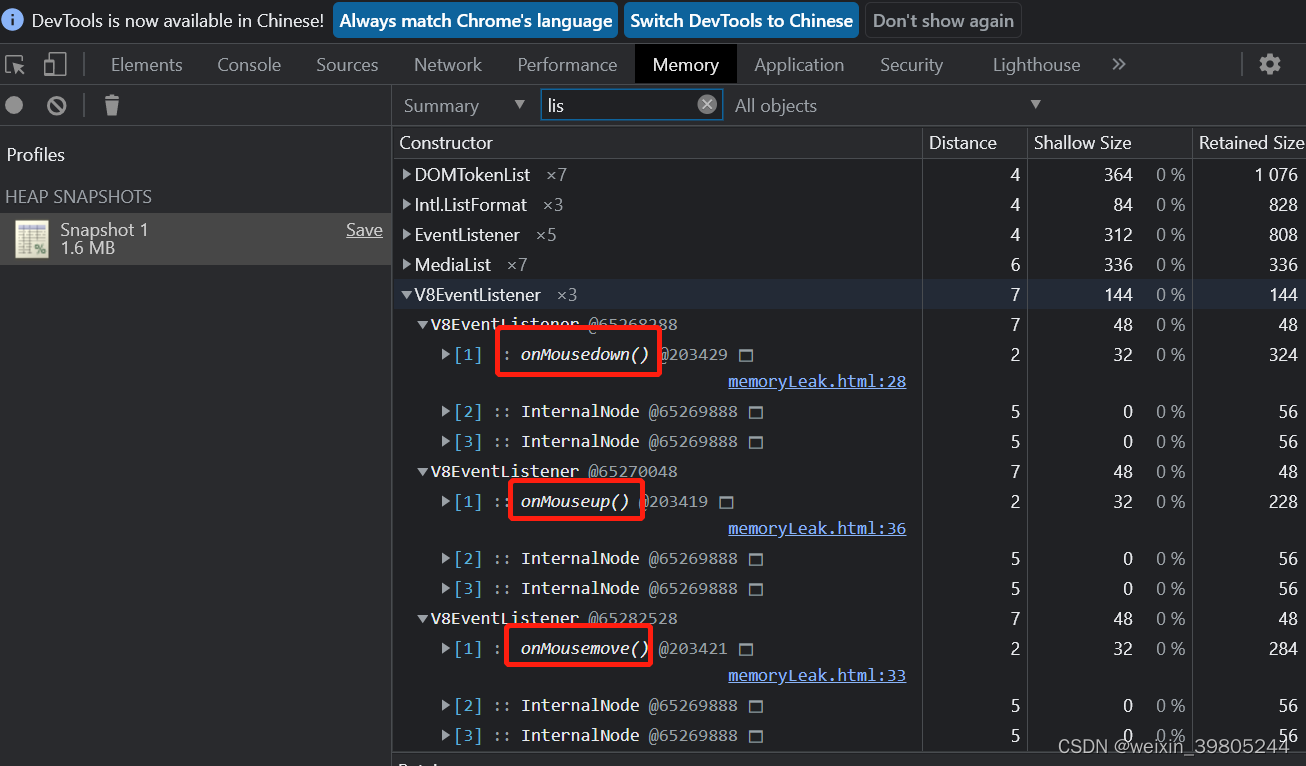This screenshot has height=766, width=1306.
Task: Dismiss with Don't show again
Action: click(x=943, y=20)
